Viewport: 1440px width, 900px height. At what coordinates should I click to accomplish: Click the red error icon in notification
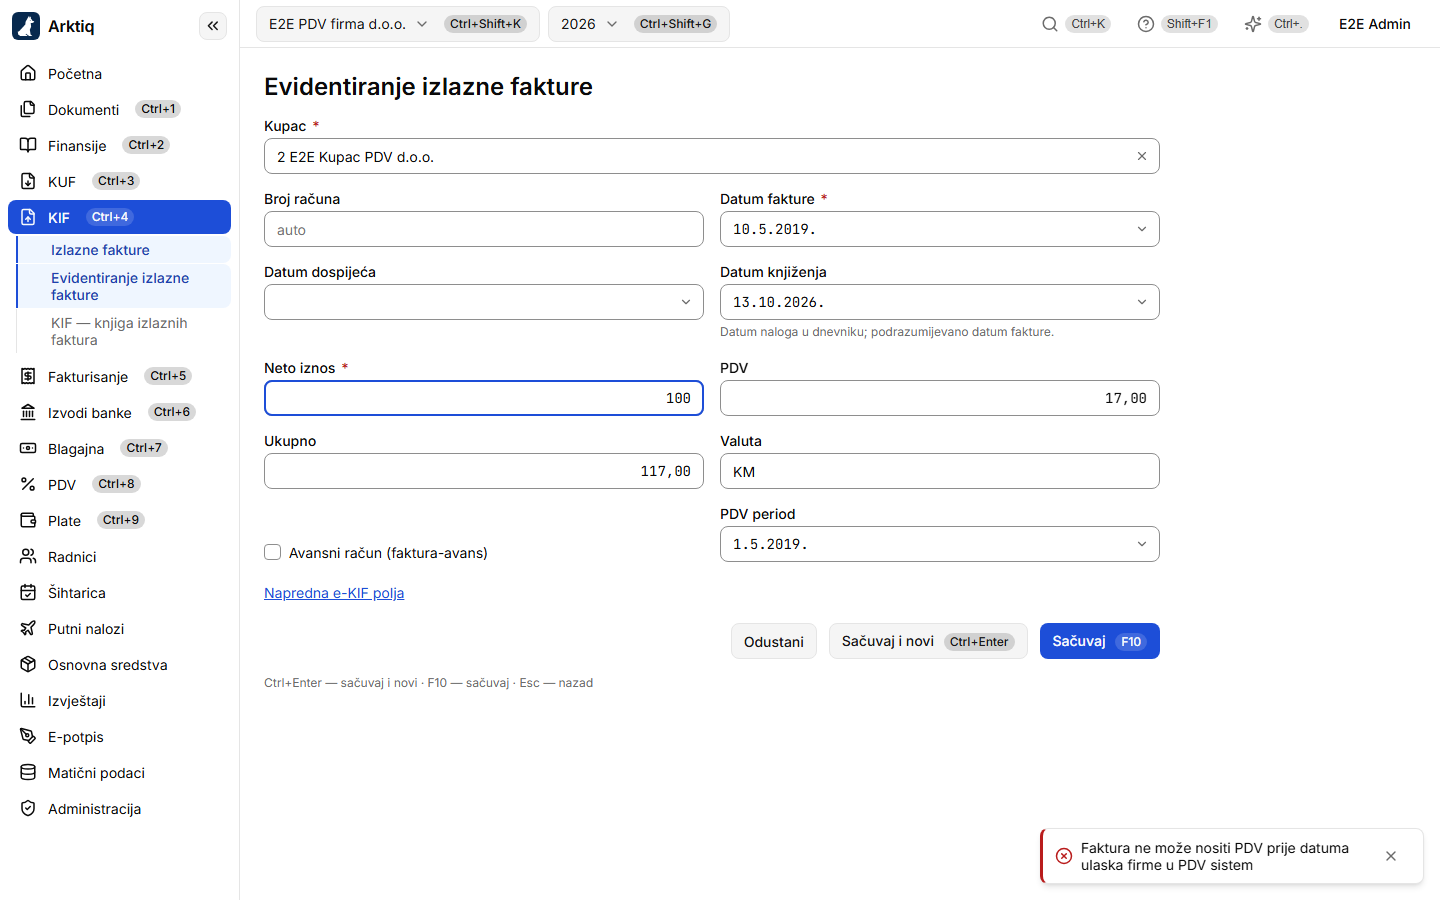click(1064, 856)
